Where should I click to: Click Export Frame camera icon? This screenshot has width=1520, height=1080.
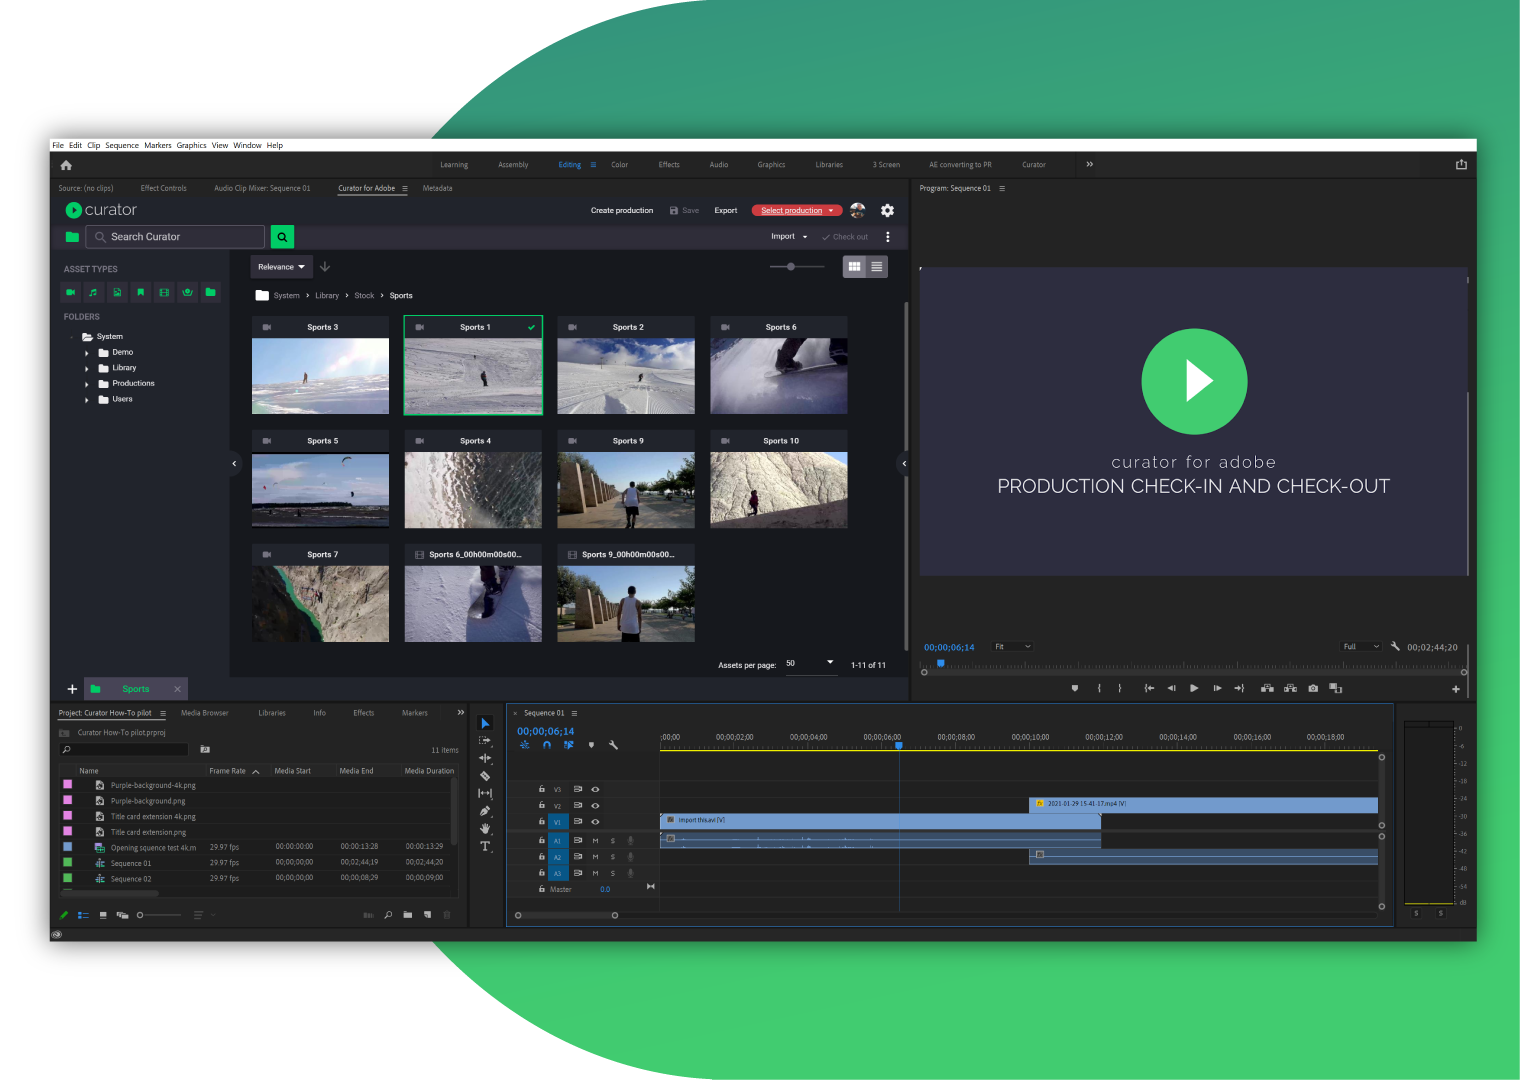(x=1313, y=688)
